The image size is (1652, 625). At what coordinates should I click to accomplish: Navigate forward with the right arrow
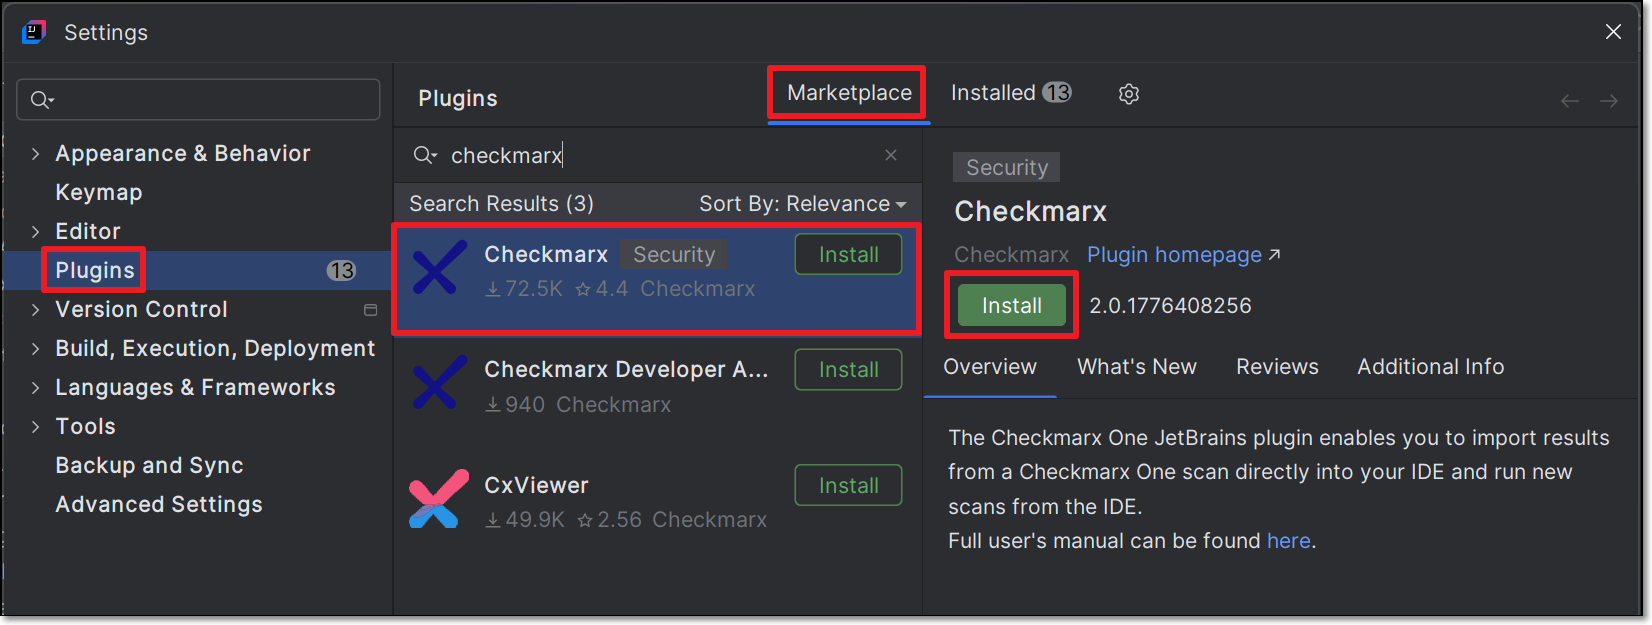point(1609,101)
